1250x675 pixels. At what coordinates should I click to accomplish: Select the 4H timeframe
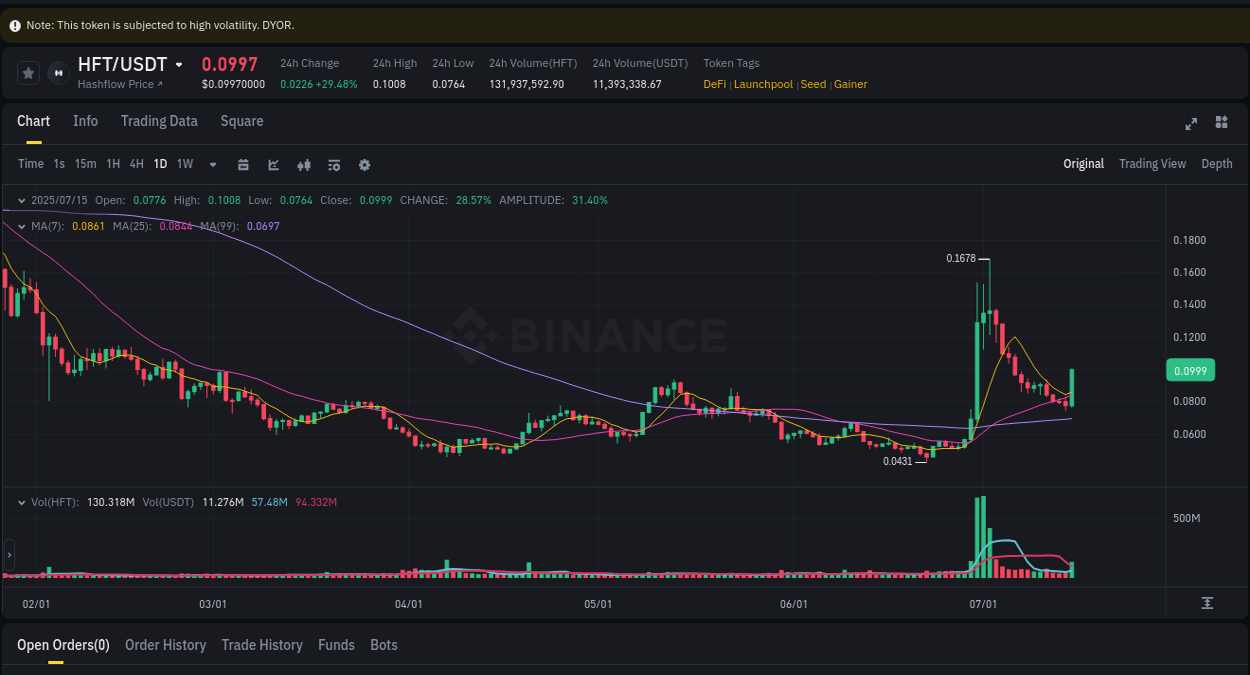(x=136, y=164)
